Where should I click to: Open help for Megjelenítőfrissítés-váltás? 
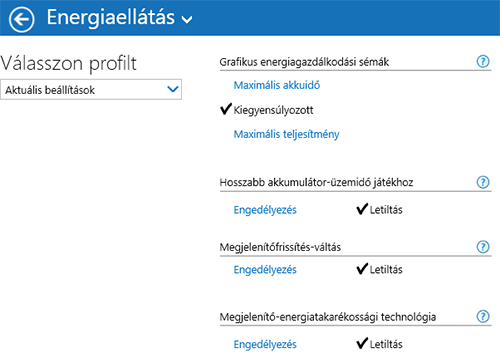[483, 247]
